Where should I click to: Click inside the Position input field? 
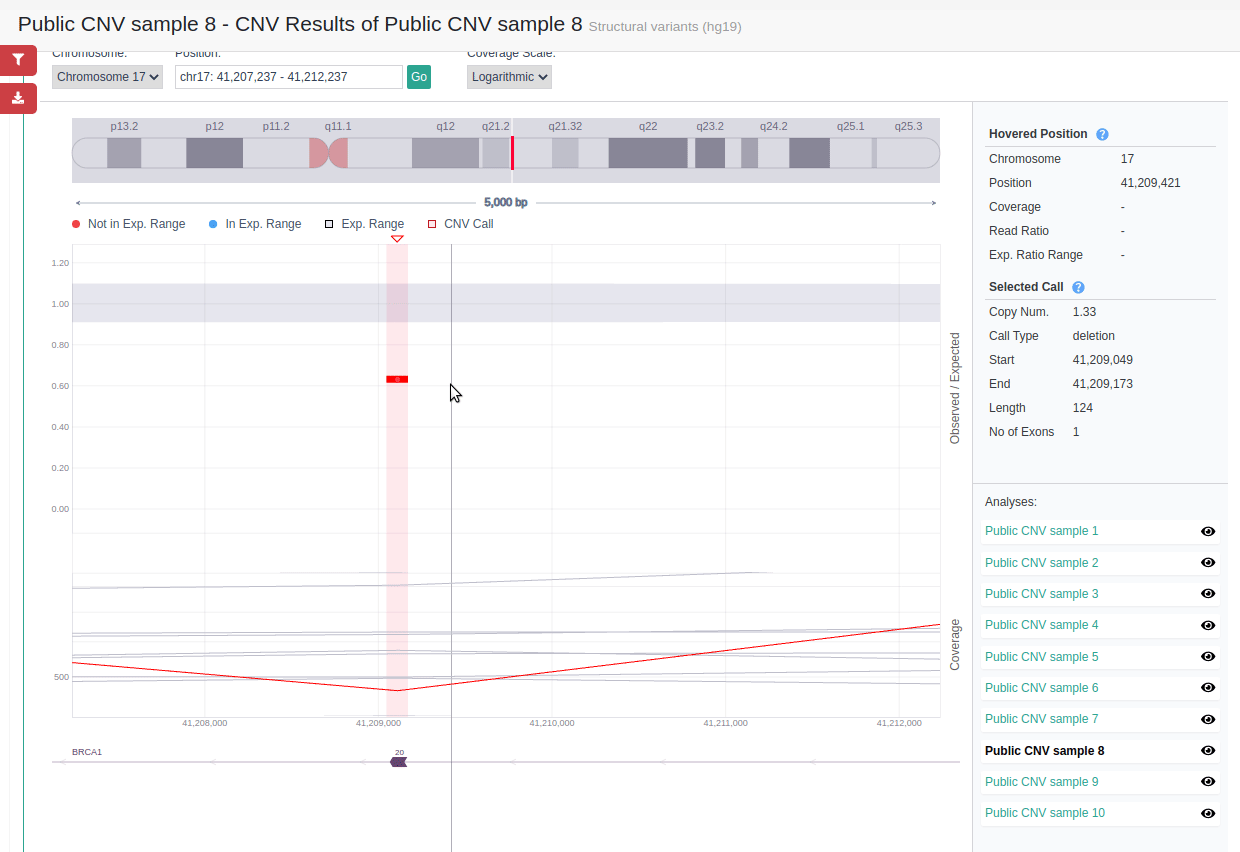click(x=288, y=76)
